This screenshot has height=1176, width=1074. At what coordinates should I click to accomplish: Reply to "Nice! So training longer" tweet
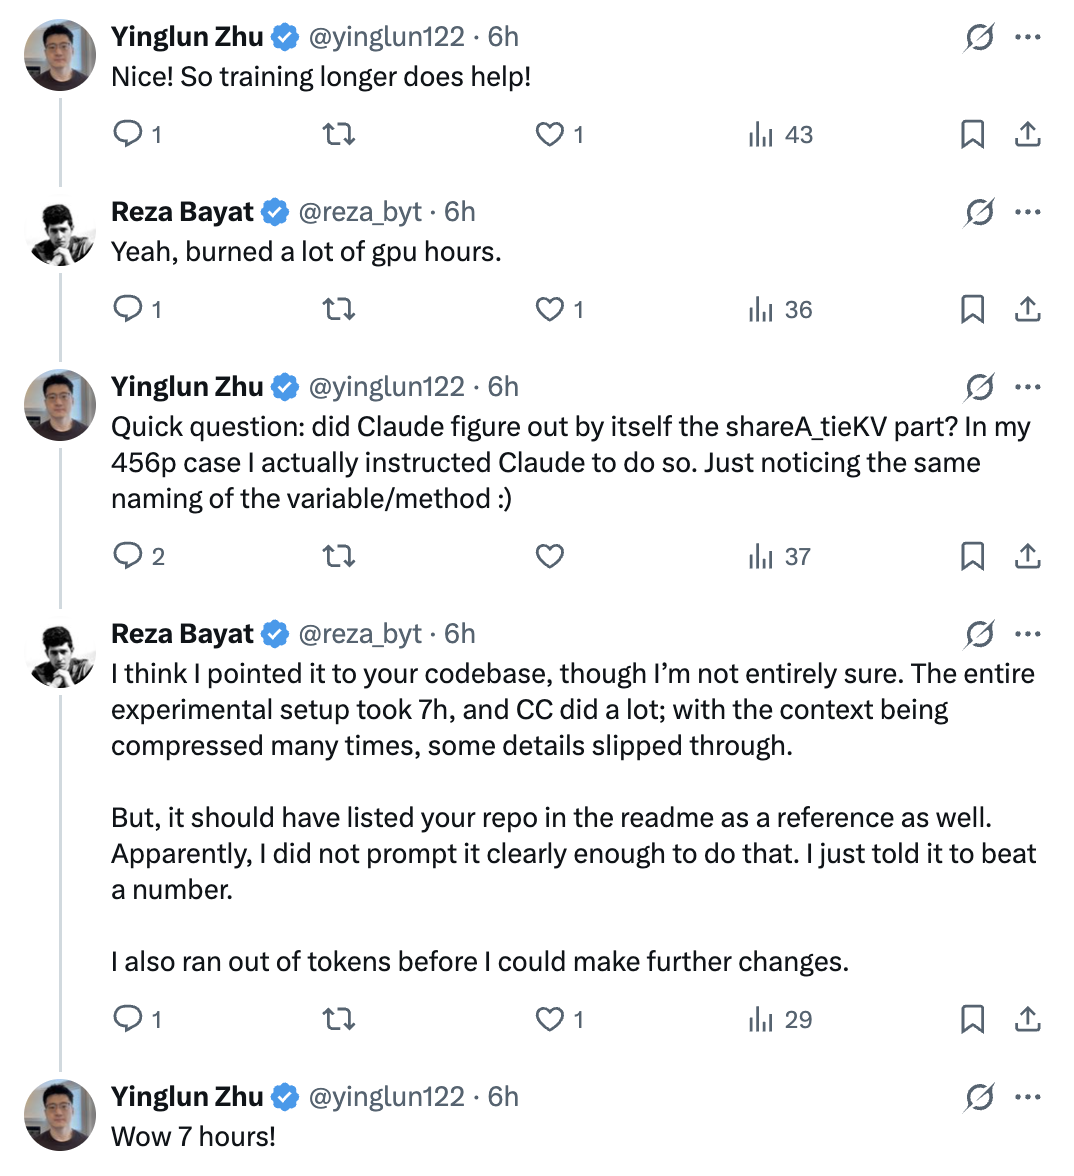tap(128, 134)
